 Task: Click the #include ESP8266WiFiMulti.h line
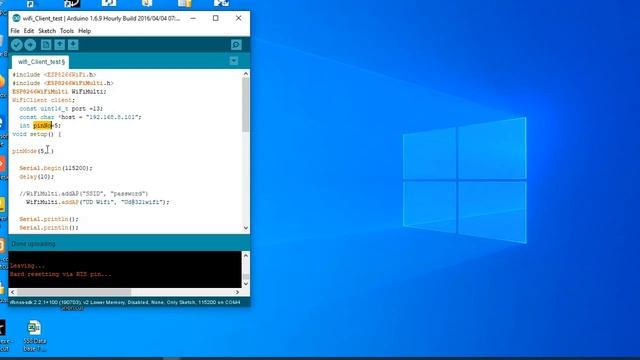click(x=63, y=83)
